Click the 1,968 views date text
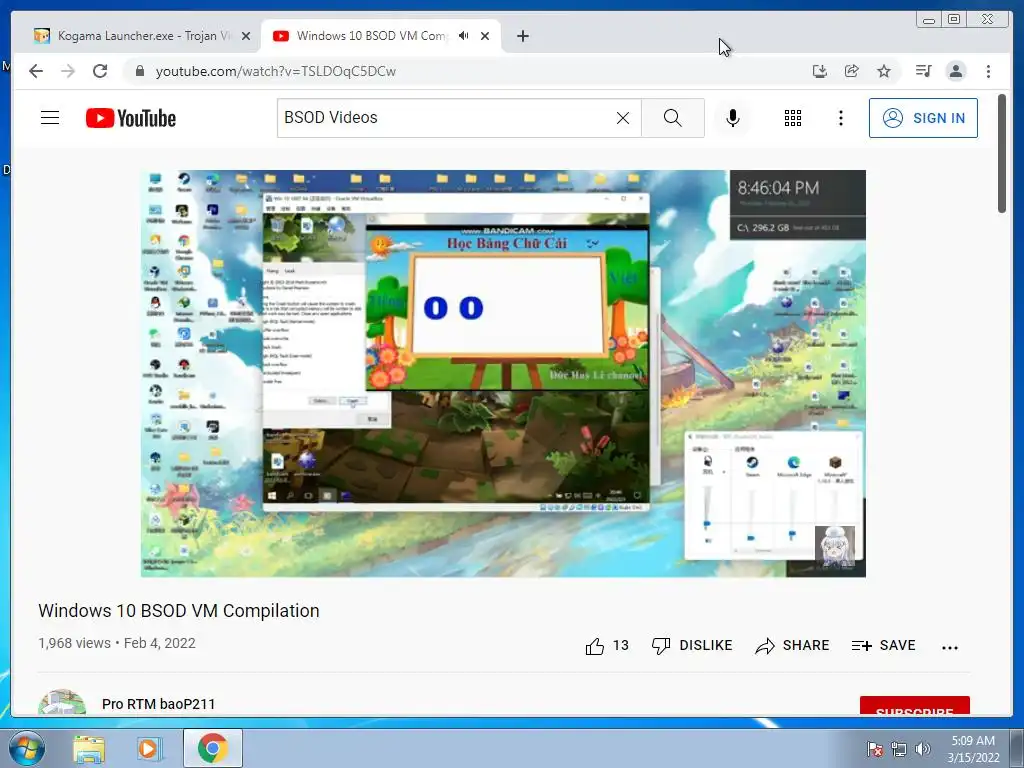1024x768 pixels. tap(117, 643)
